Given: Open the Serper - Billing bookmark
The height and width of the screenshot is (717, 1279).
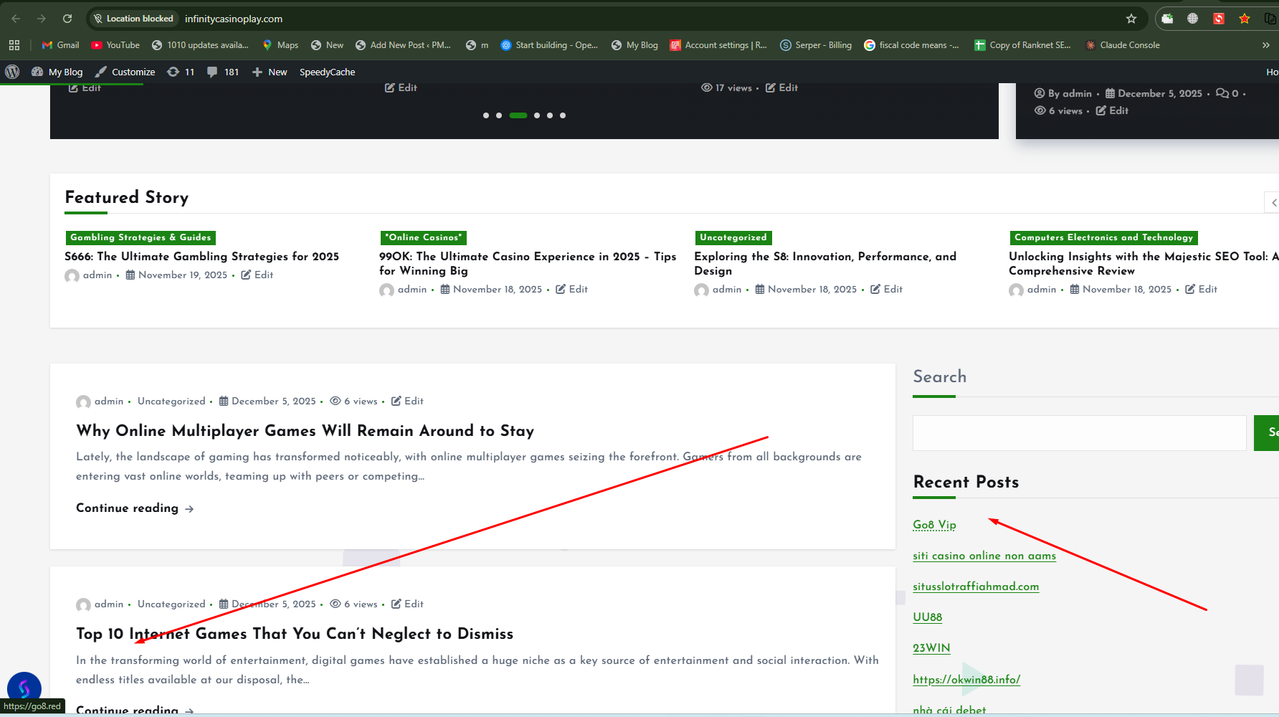Looking at the screenshot, I should [816, 45].
